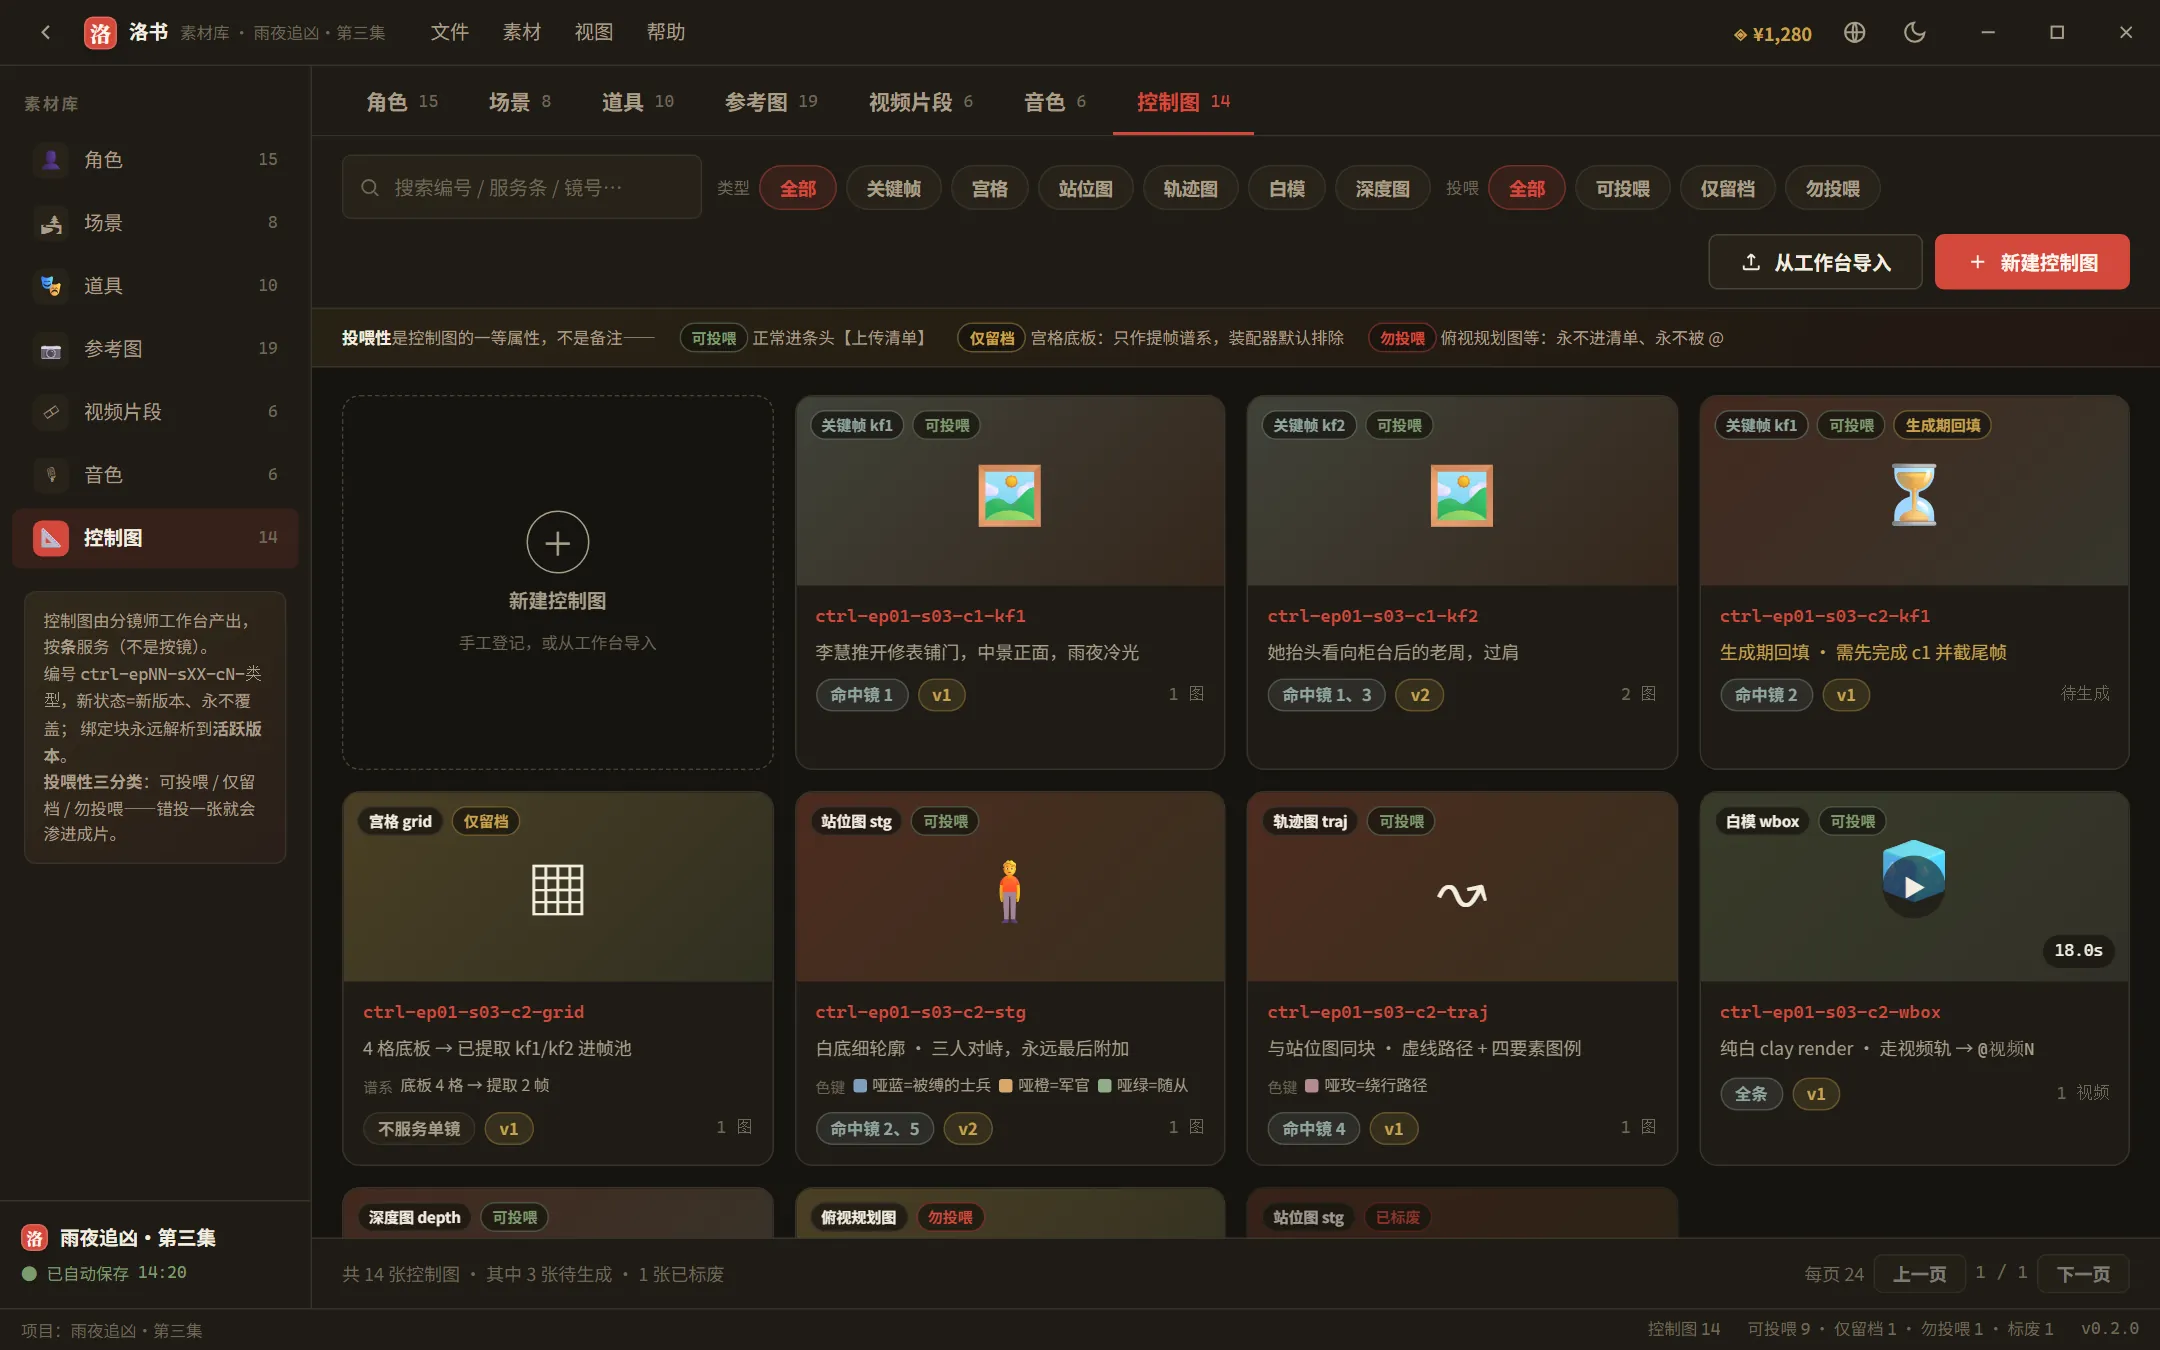Image resolution: width=2160 pixels, height=1350 pixels.
Task: Click v2 version chip on c2-stg
Action: click(x=967, y=1129)
